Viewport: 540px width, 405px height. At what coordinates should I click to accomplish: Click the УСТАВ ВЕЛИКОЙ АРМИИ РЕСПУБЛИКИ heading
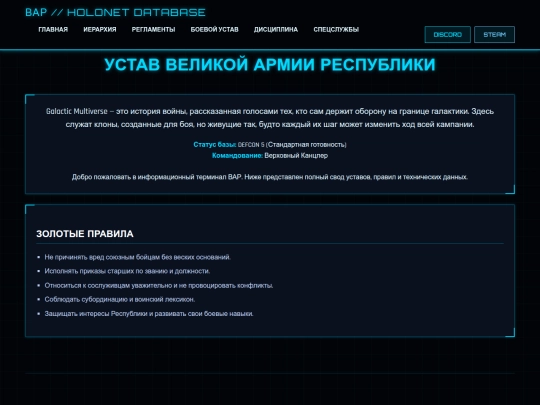(x=270, y=64)
